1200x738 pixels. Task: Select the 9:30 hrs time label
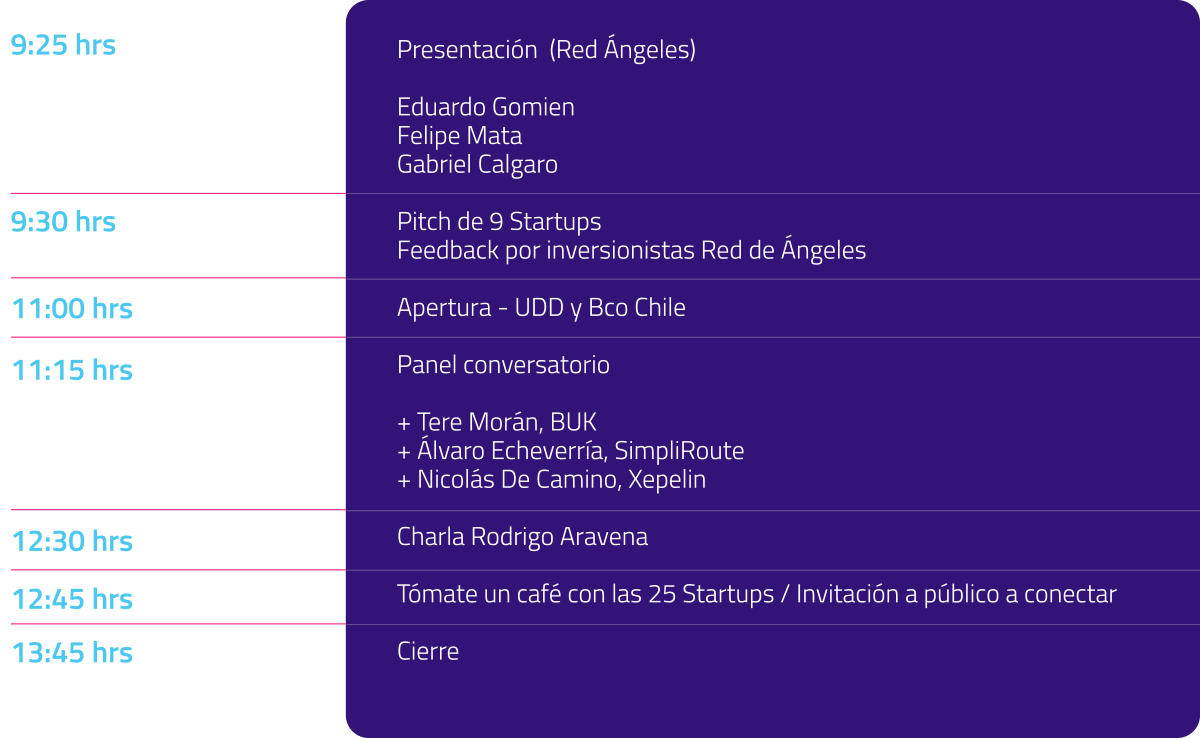click(x=63, y=221)
